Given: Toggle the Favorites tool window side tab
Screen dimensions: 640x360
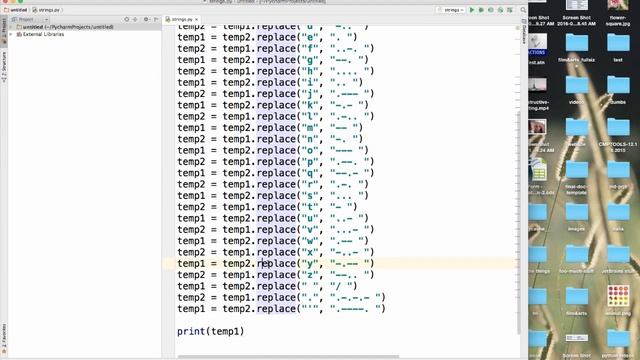Looking at the screenshot, I should click(x=4, y=338).
